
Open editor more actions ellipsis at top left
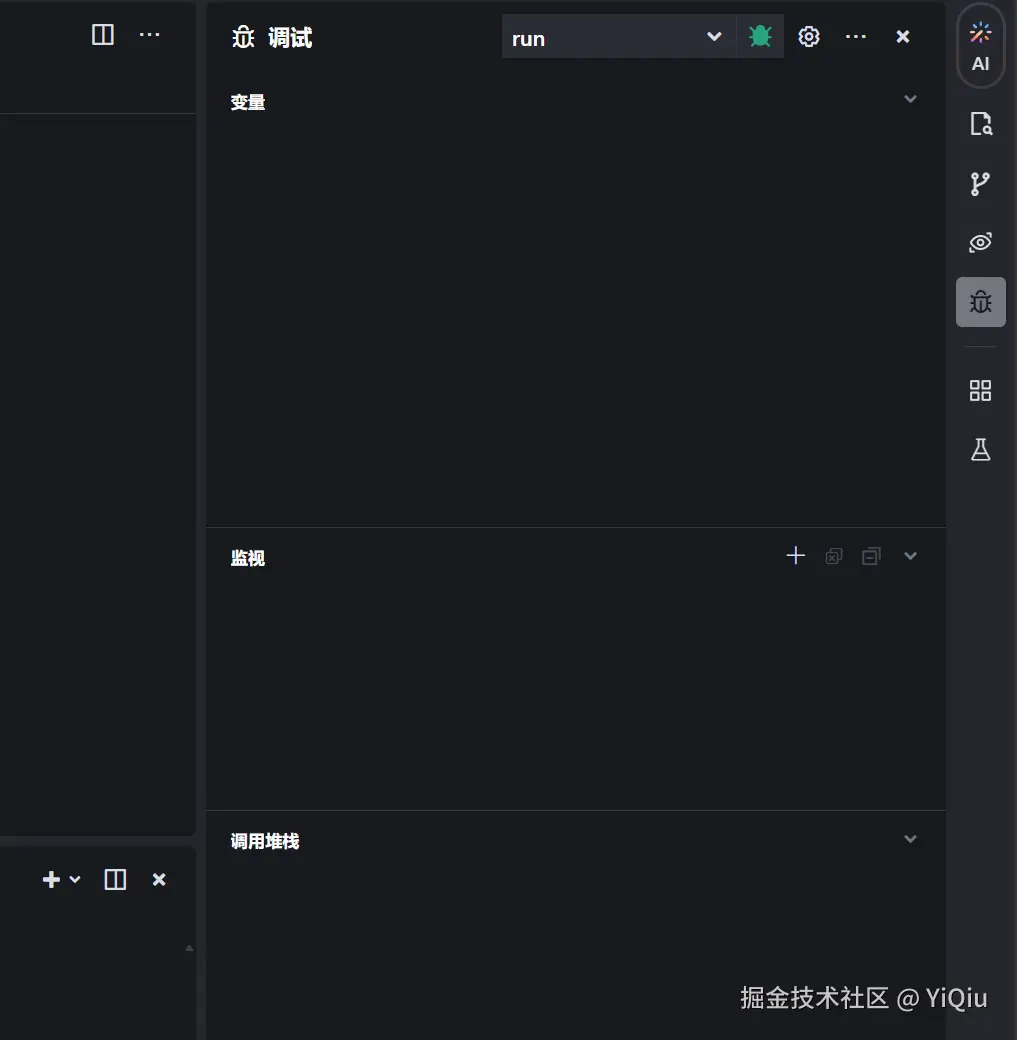[x=149, y=34]
